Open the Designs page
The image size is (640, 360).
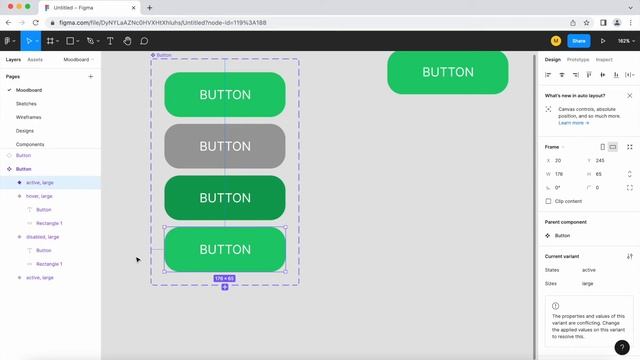(24, 131)
